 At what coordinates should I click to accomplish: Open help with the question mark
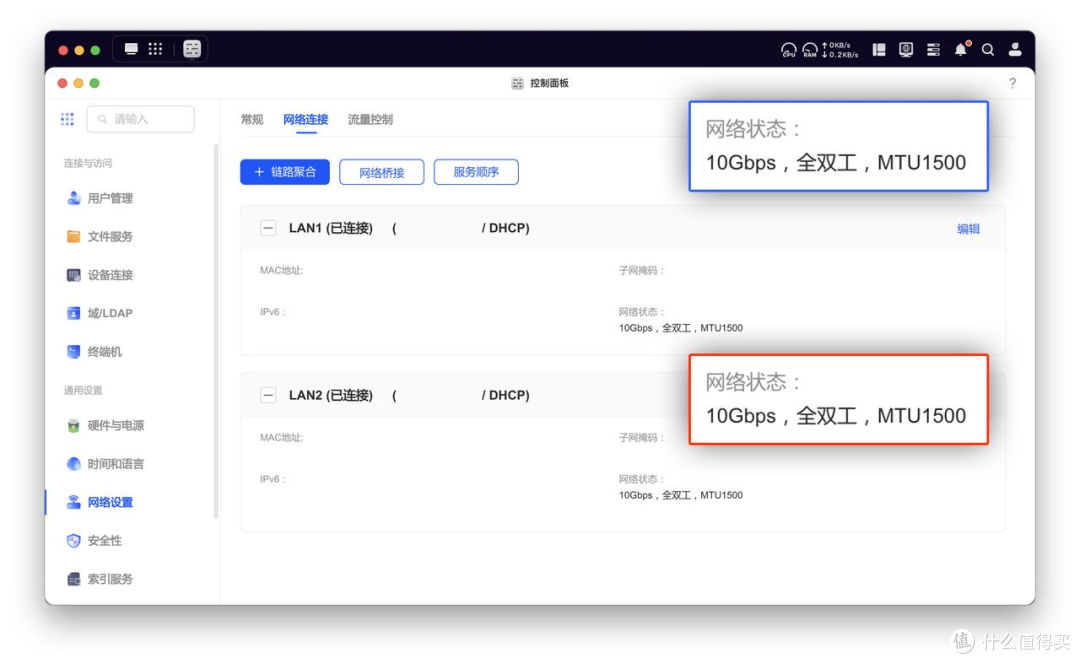(x=1012, y=83)
